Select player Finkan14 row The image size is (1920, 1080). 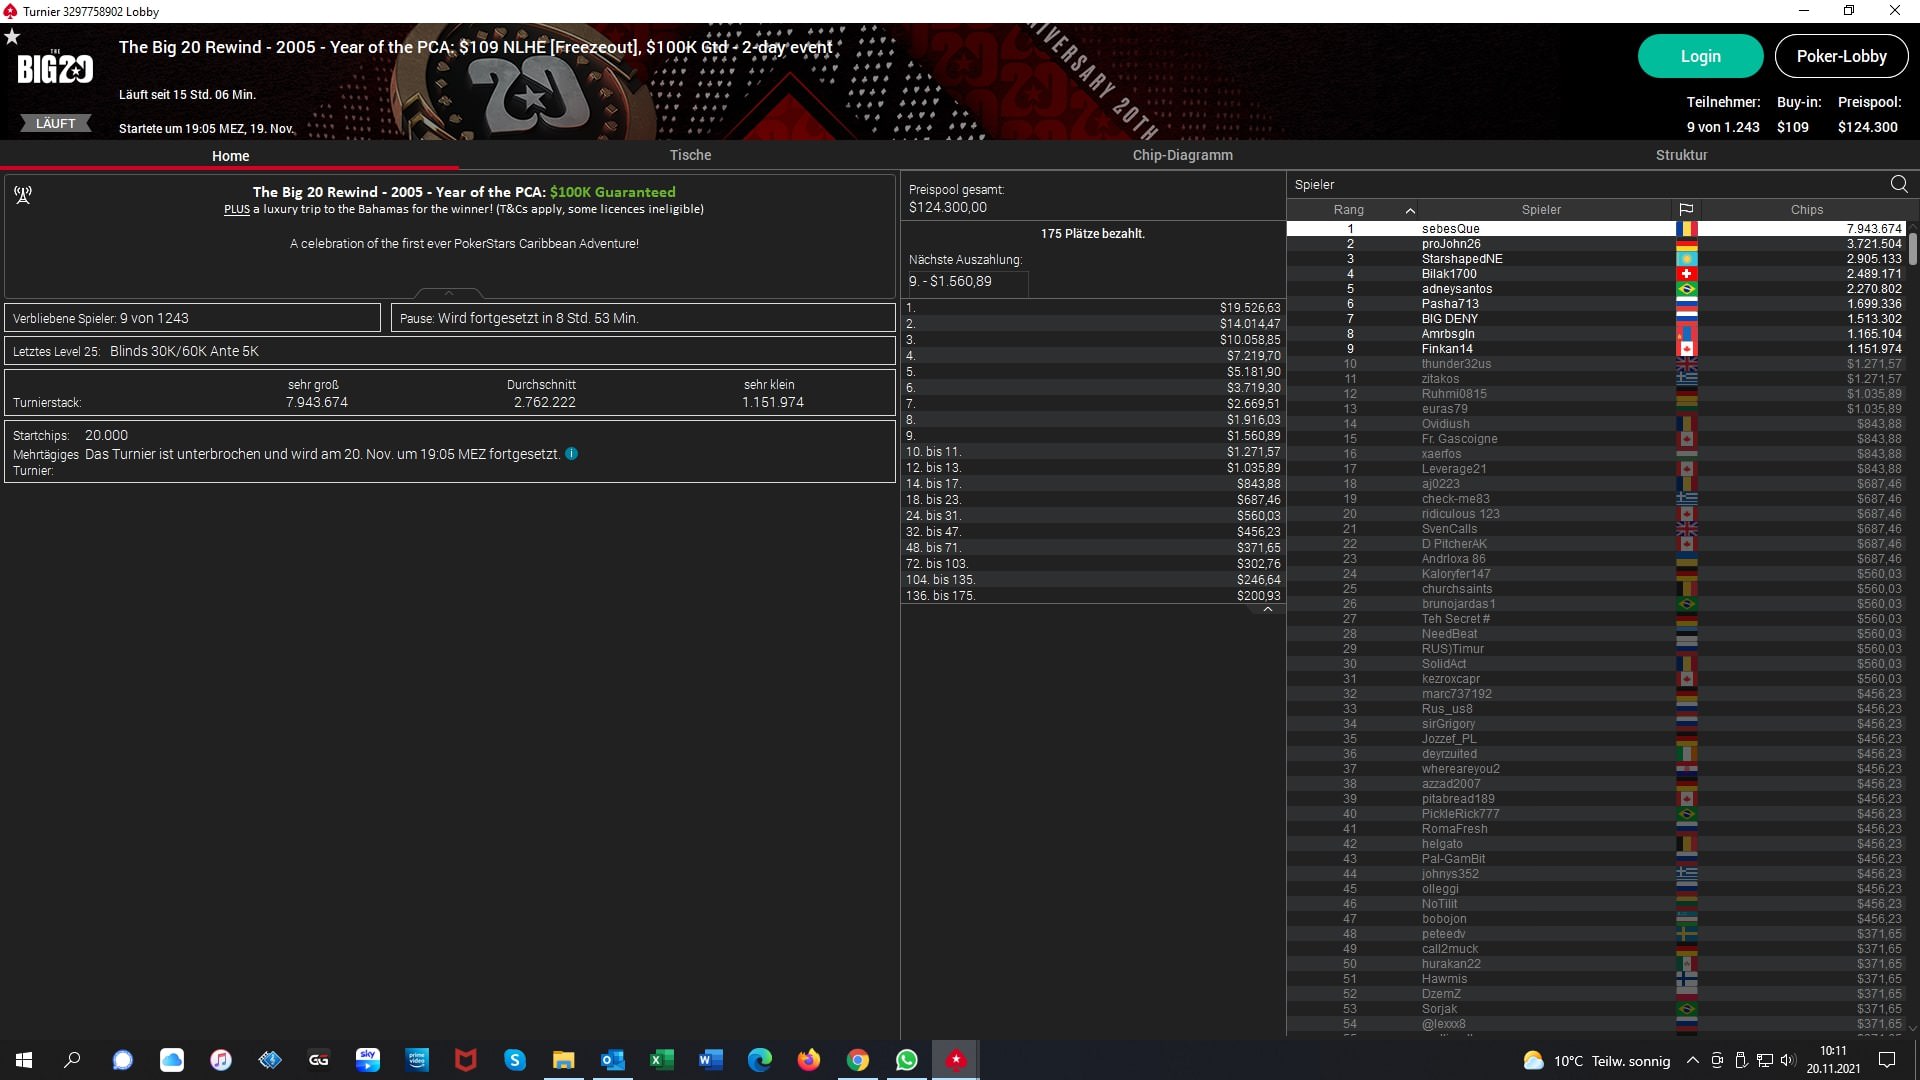point(1596,349)
